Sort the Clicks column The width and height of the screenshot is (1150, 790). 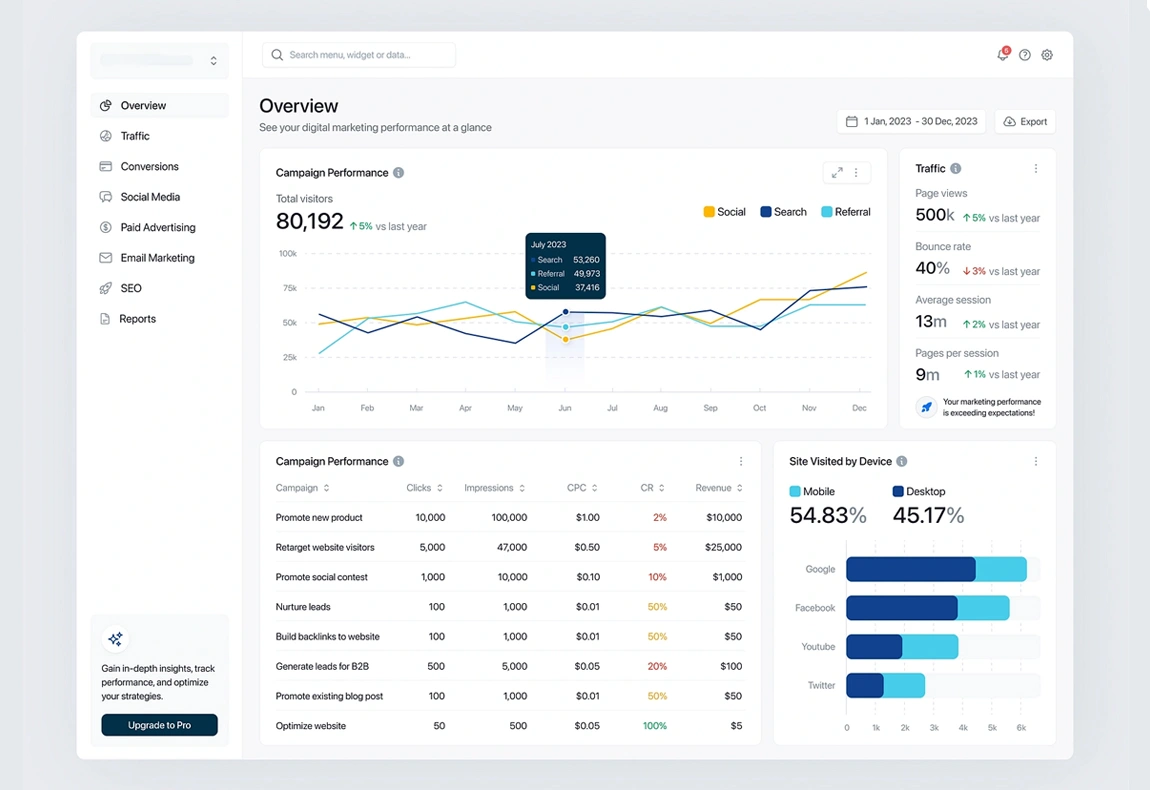pyautogui.click(x=424, y=487)
